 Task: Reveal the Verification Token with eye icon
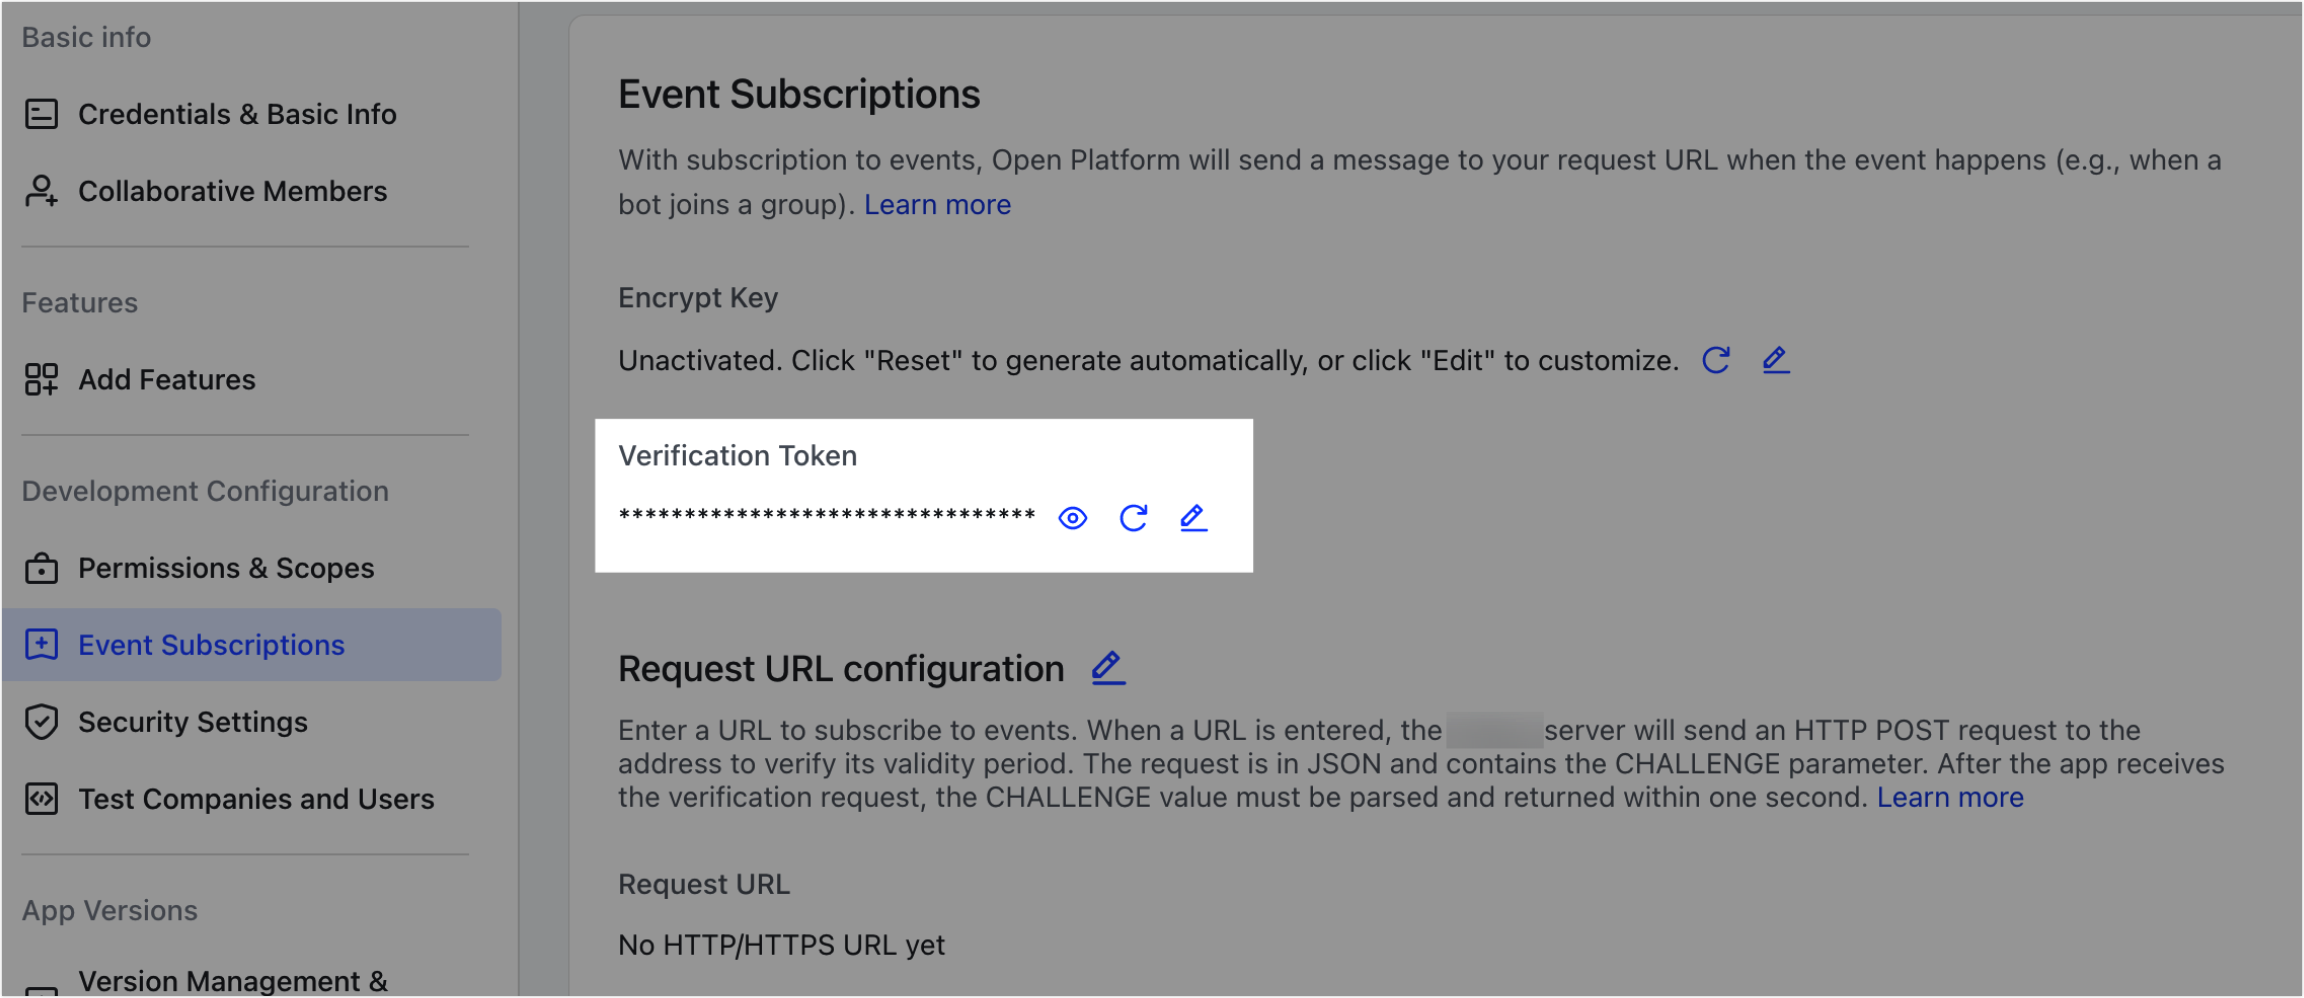1073,518
